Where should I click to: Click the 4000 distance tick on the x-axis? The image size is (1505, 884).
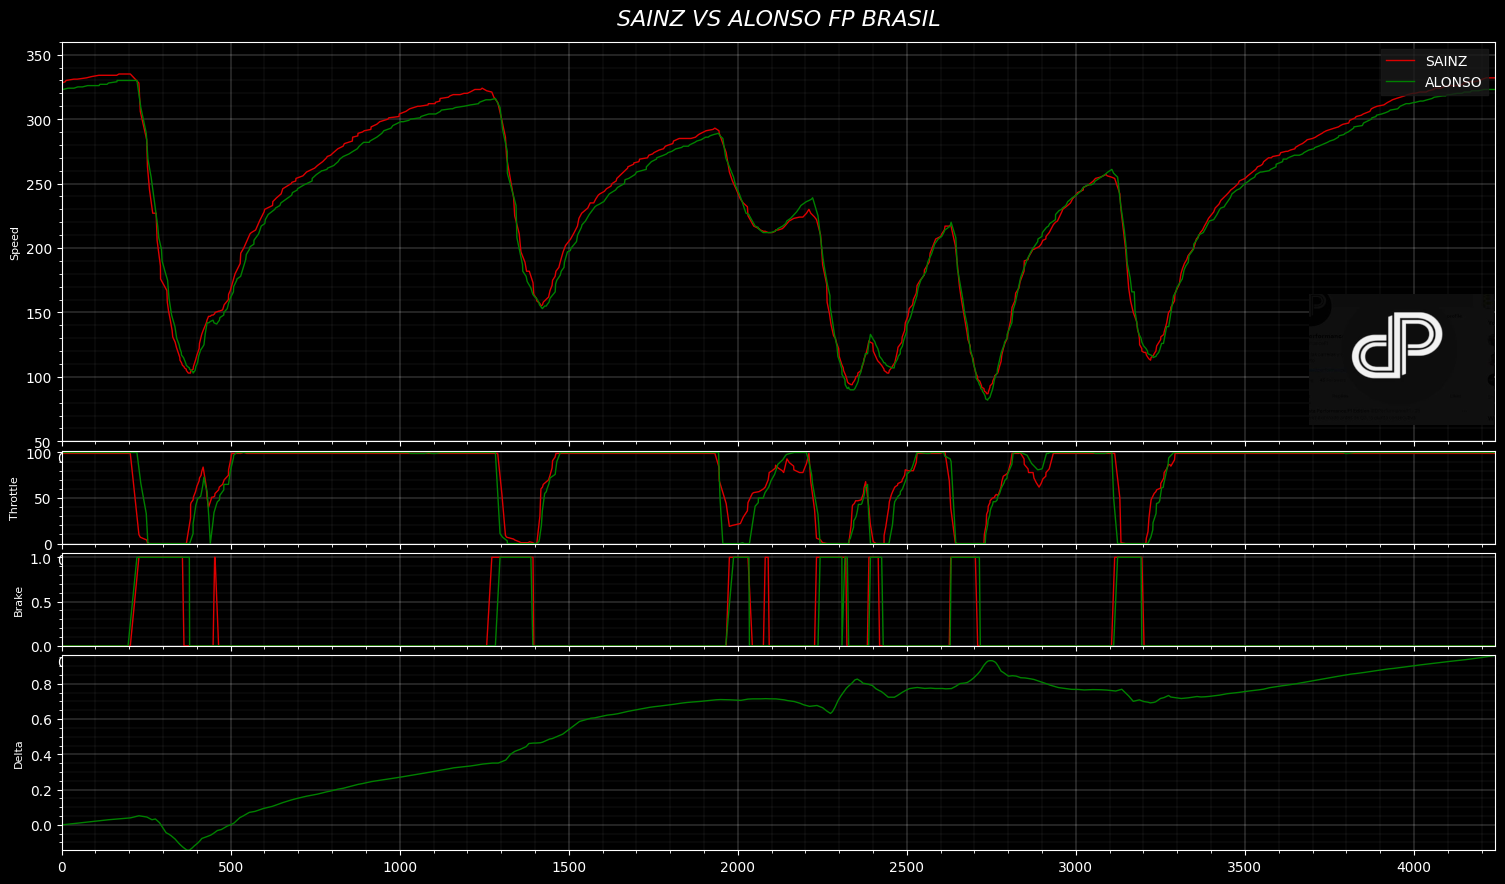point(1414,866)
